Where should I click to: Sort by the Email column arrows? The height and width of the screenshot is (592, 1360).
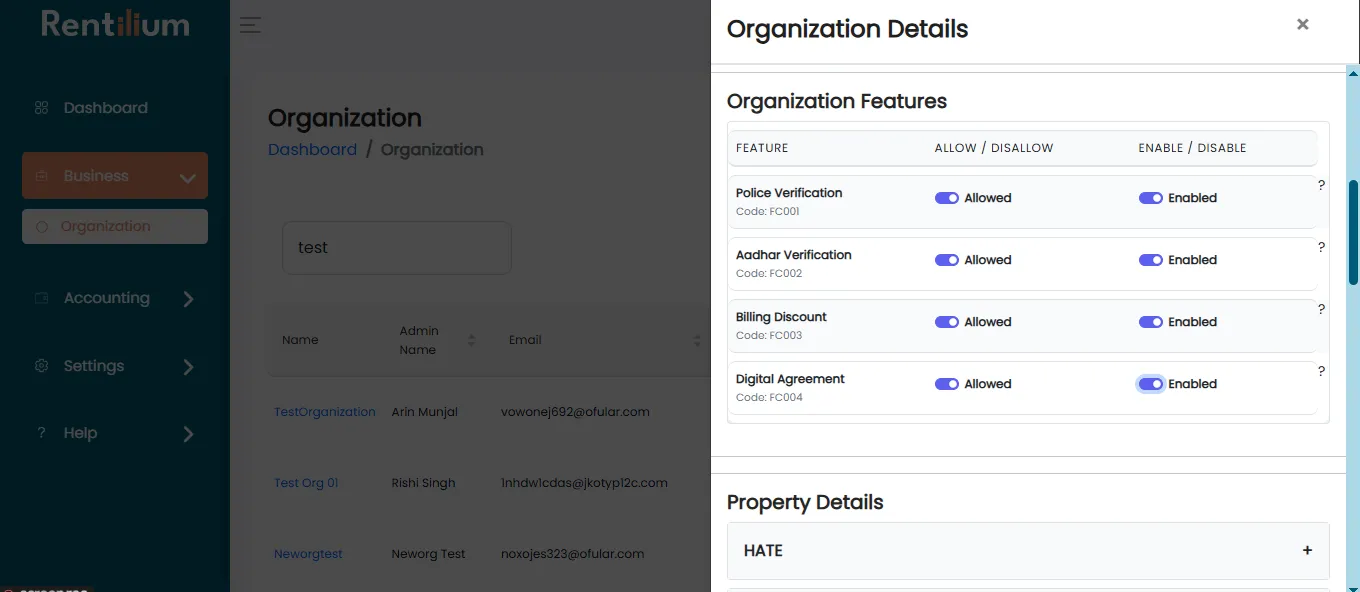[697, 341]
